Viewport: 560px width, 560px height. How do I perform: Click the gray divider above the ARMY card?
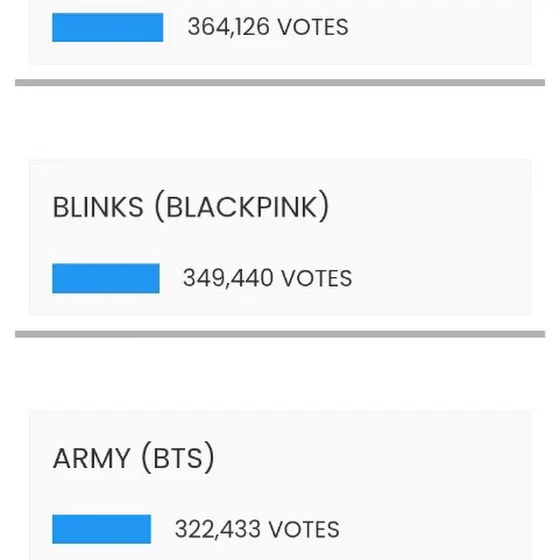point(280,334)
